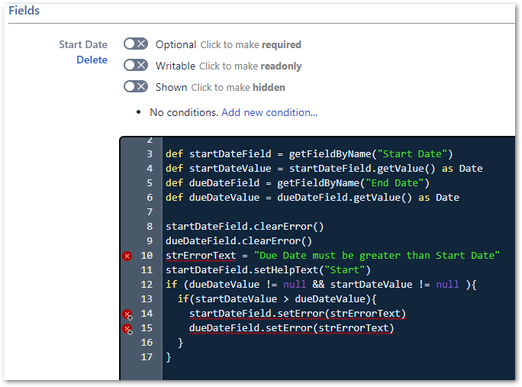Click the 'Optional' toggle label text

(176, 45)
